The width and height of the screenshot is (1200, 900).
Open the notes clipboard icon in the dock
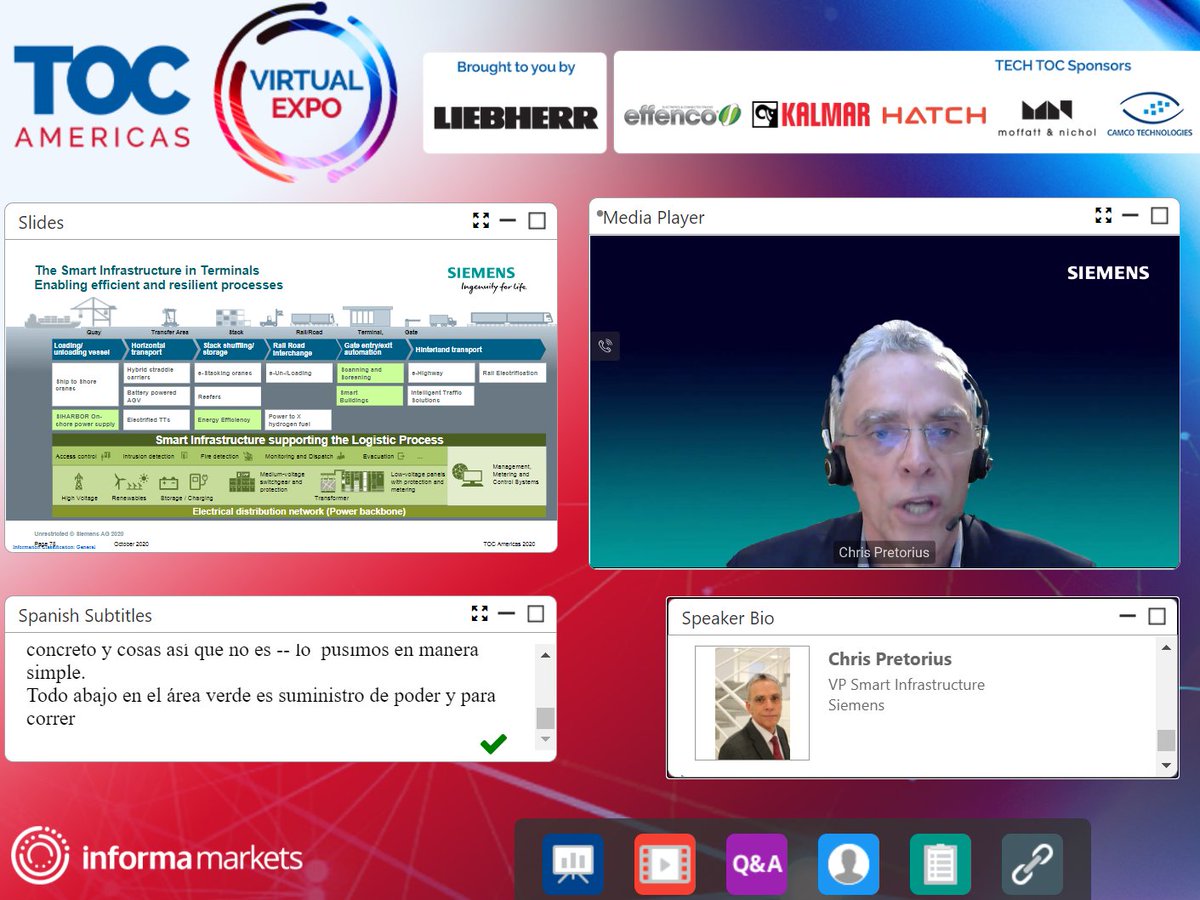[940, 863]
